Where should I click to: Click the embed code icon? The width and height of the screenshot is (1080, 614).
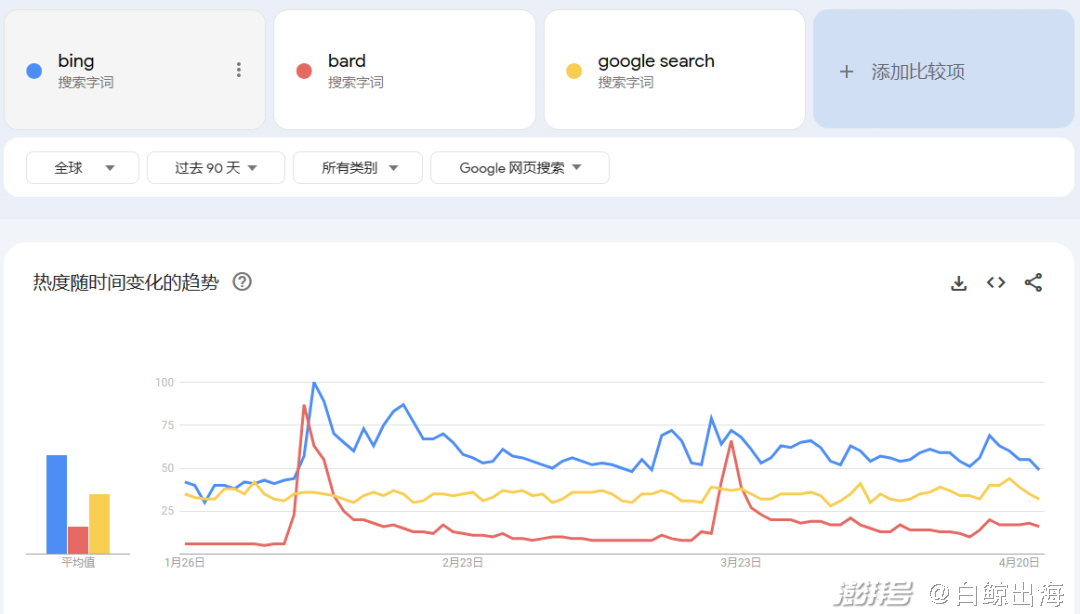tap(996, 283)
